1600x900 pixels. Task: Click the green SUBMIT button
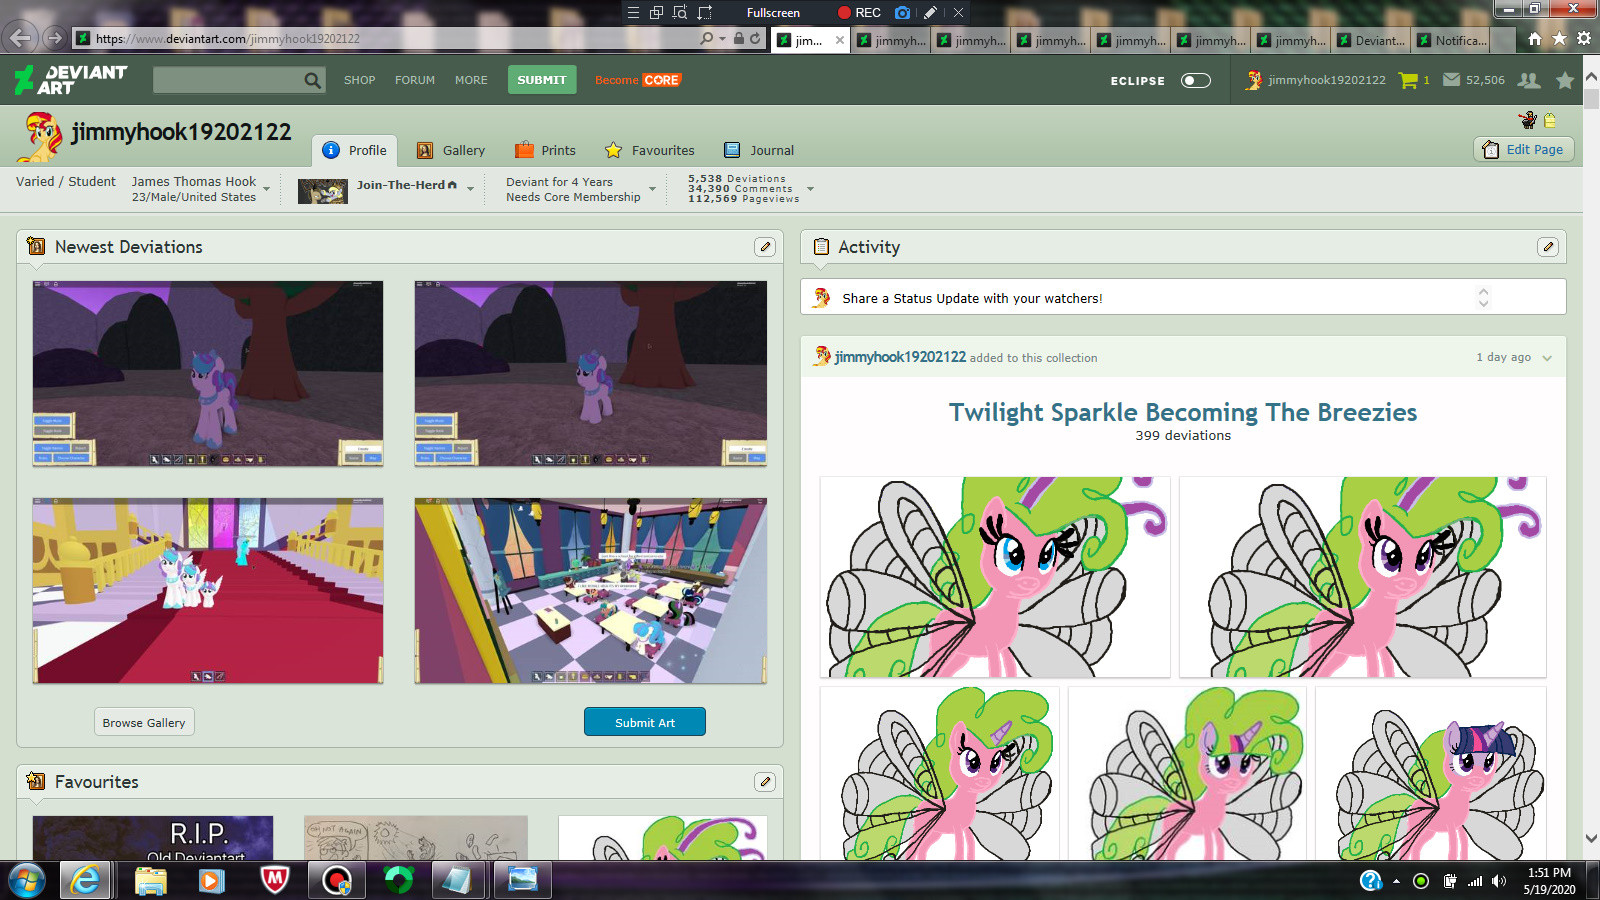tap(542, 80)
